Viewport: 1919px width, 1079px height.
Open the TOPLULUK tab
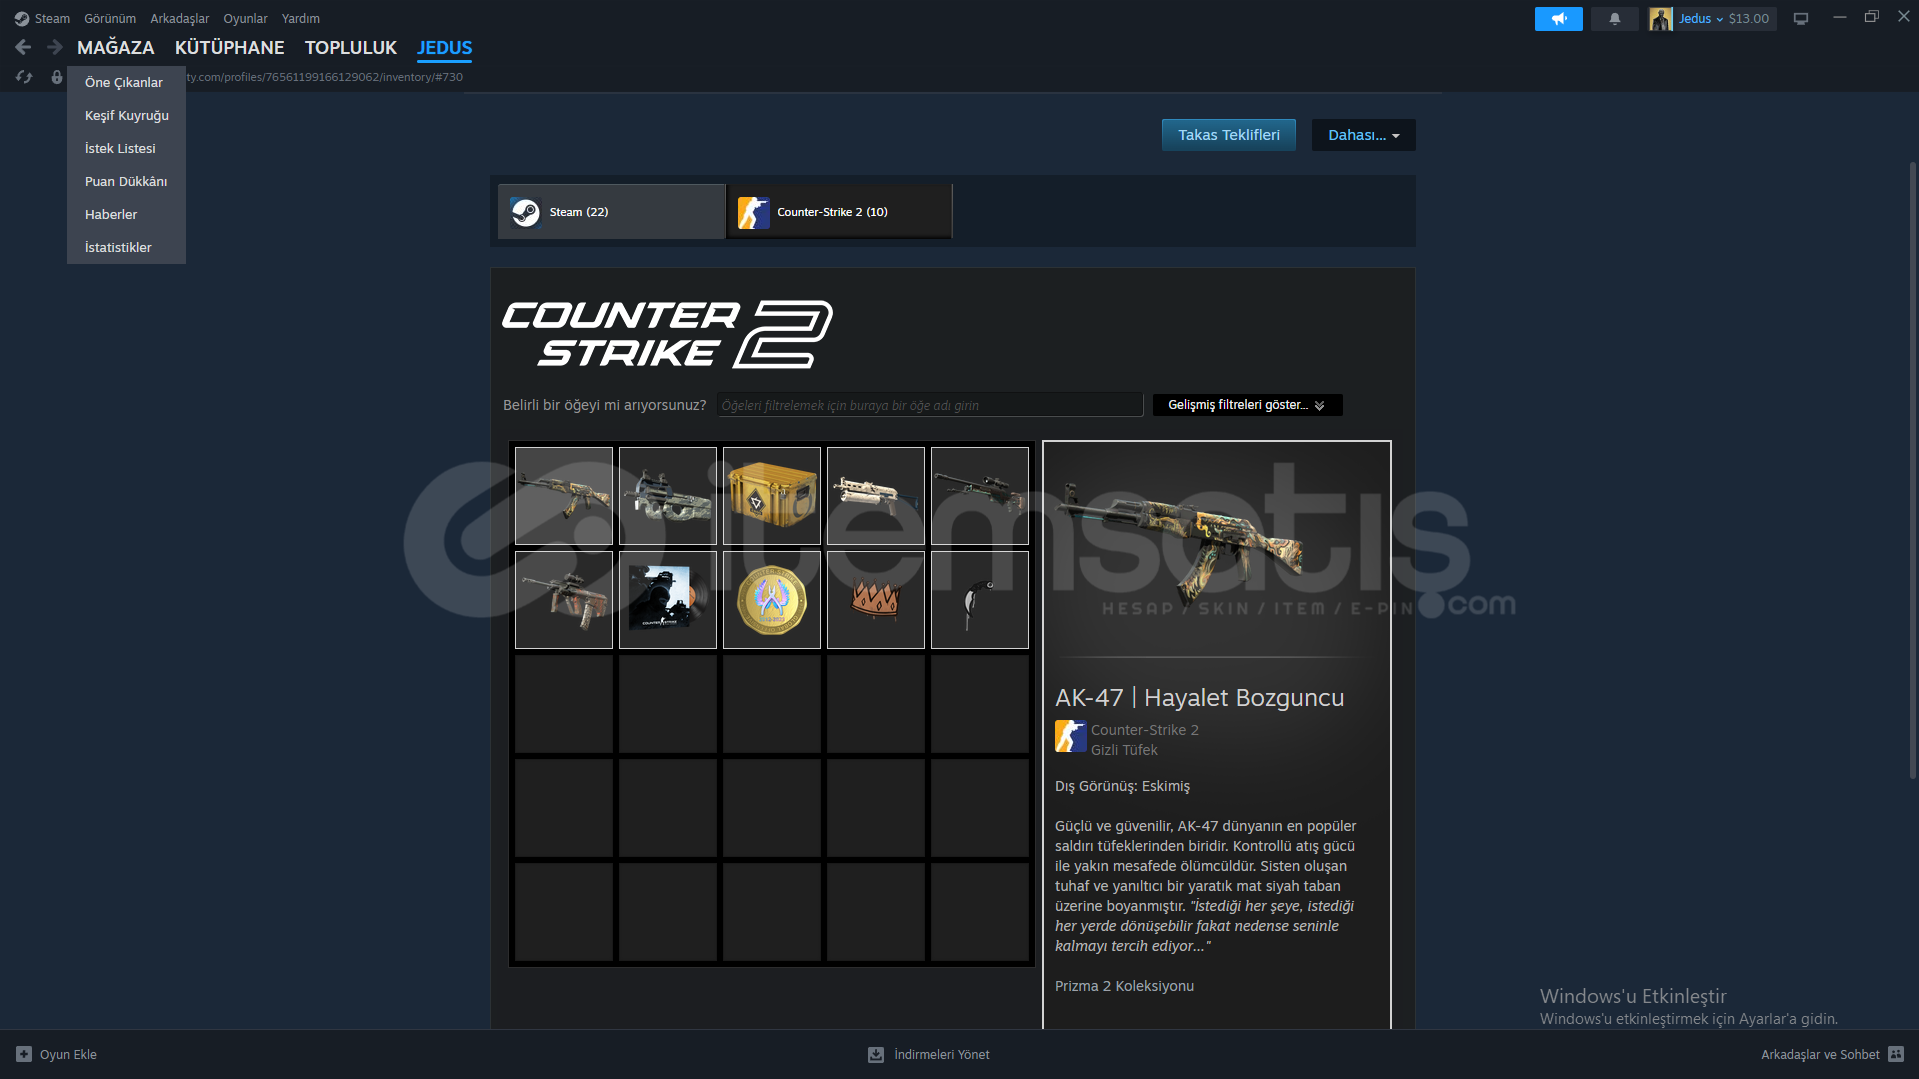tap(351, 47)
